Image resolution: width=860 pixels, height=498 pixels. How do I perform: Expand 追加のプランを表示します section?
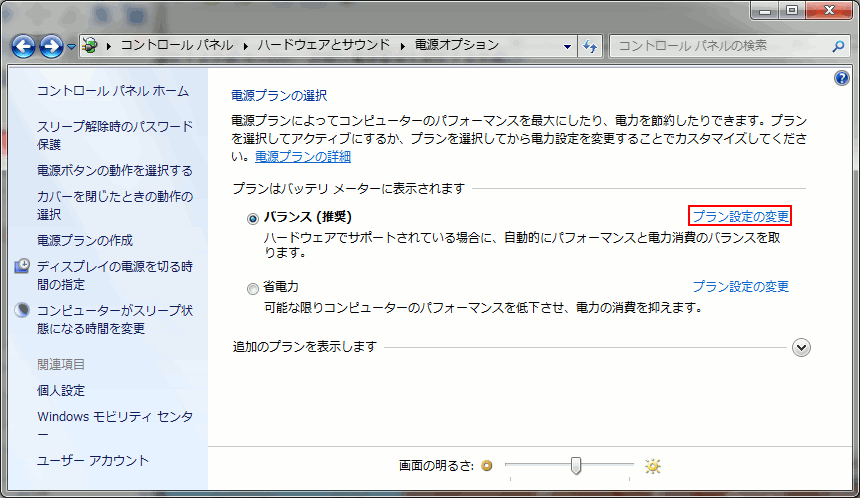[800, 347]
